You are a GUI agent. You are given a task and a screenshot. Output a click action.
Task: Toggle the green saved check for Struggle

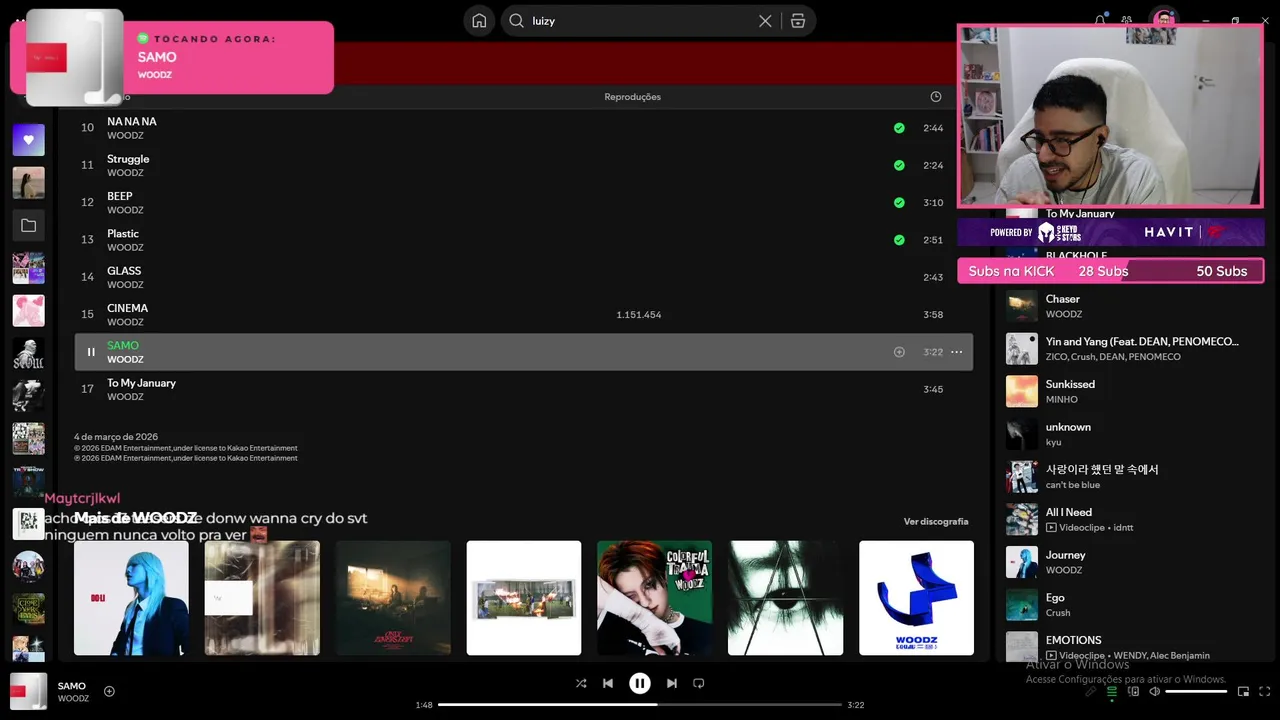(899, 165)
